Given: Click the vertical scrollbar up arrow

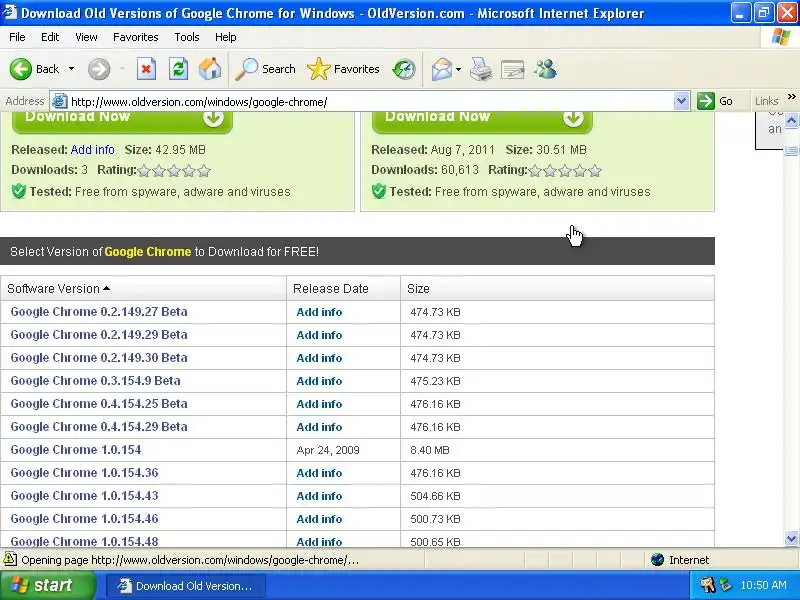Looking at the screenshot, I should point(791,121).
